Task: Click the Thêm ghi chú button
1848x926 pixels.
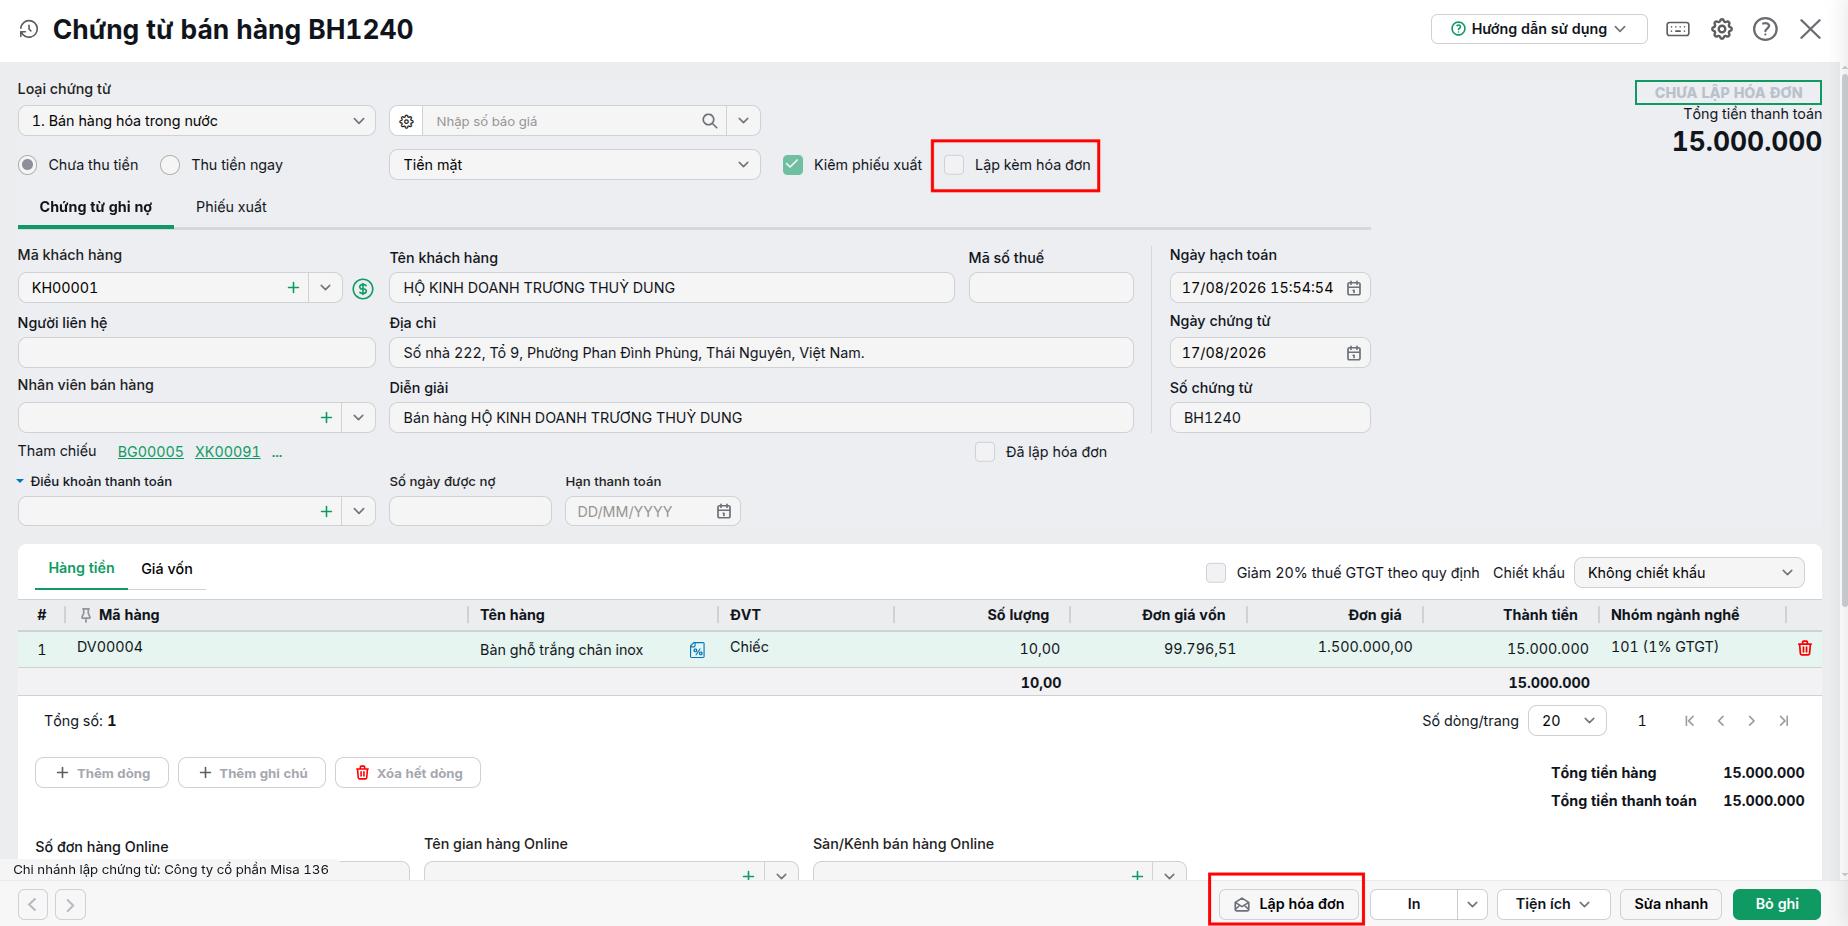Action: pyautogui.click(x=252, y=773)
